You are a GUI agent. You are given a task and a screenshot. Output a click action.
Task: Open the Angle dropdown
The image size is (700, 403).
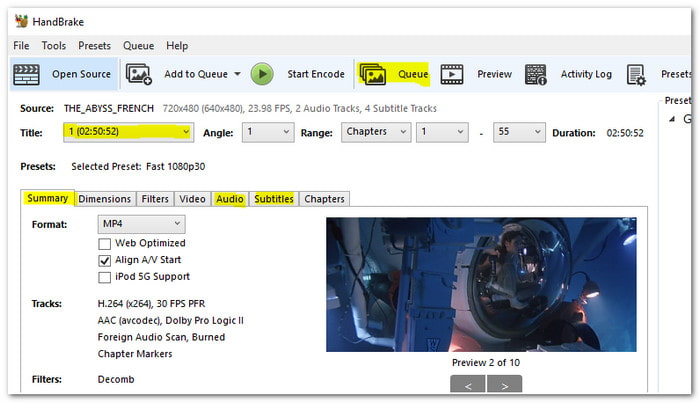coord(268,132)
